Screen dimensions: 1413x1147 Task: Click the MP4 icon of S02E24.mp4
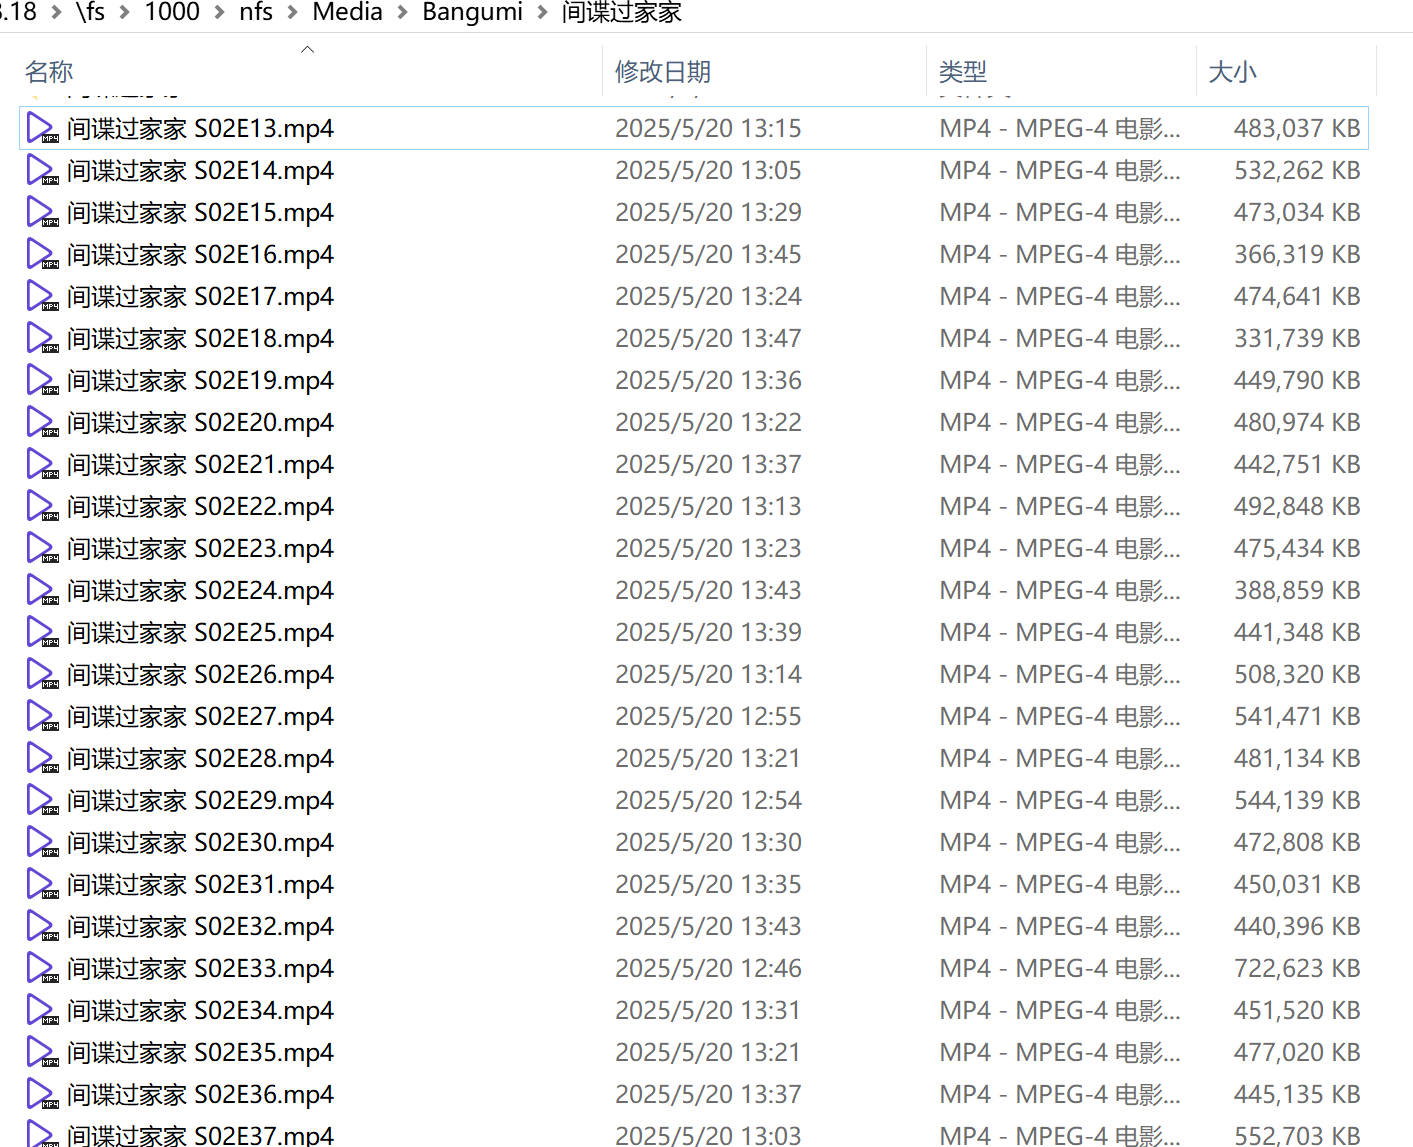point(42,590)
